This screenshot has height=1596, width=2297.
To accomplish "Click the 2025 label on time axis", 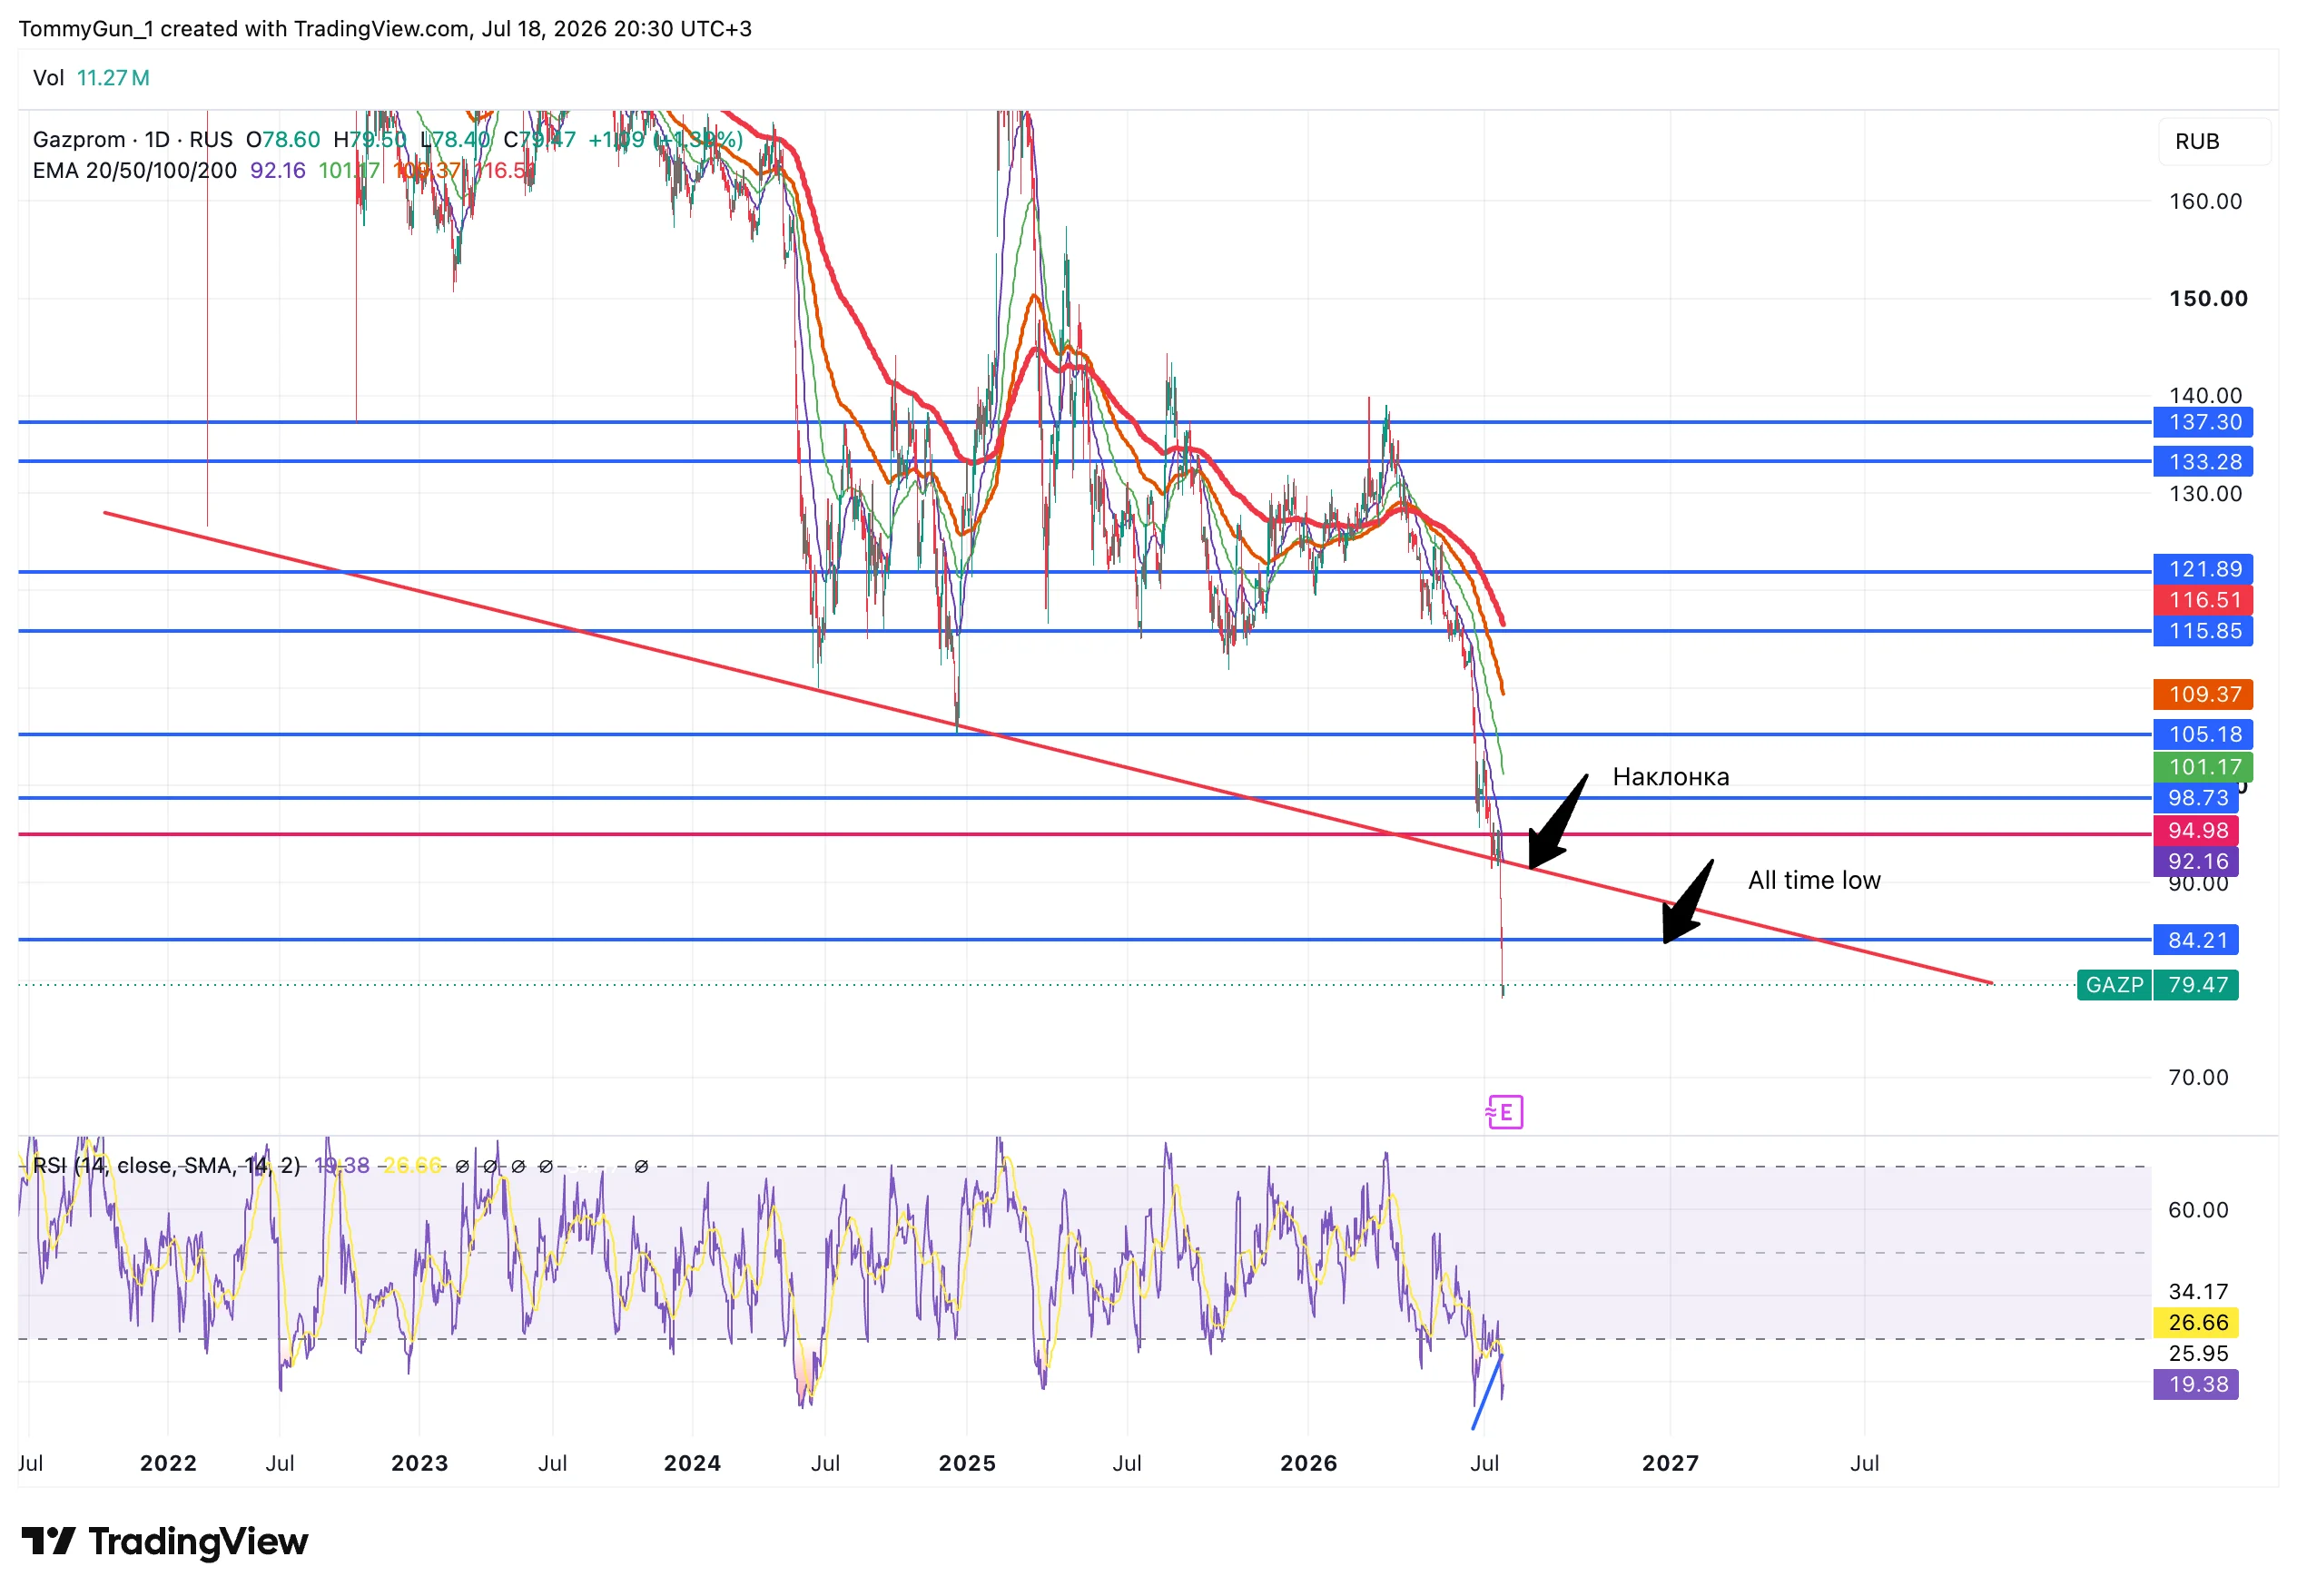I will [967, 1463].
